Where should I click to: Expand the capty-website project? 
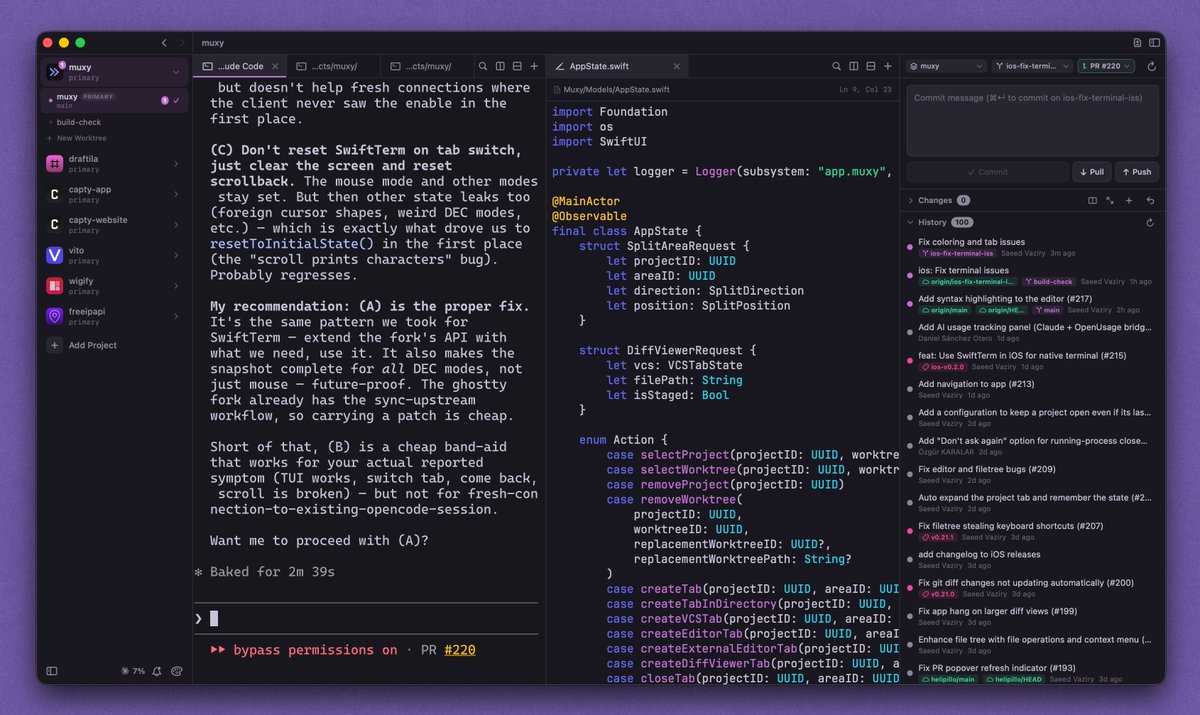tap(176, 224)
